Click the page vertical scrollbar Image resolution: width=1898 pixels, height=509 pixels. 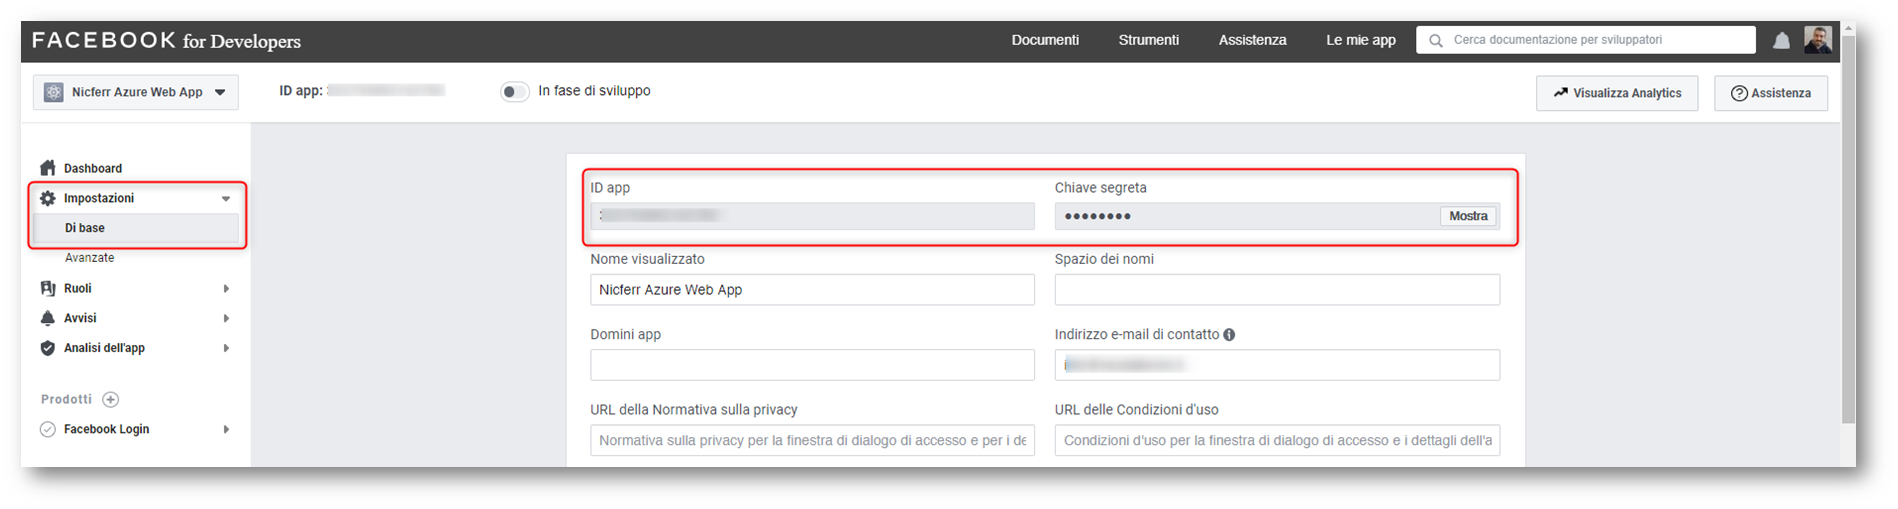coord(1848,230)
